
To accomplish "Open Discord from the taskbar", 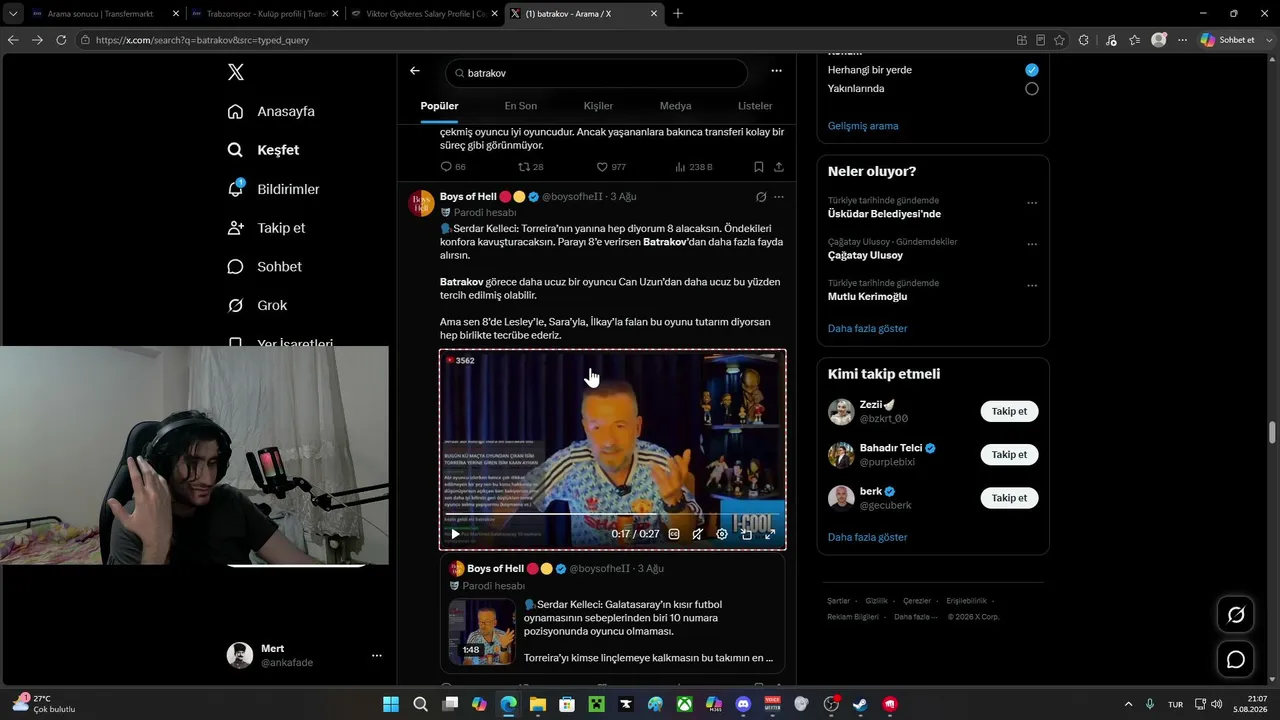I will pos(743,704).
